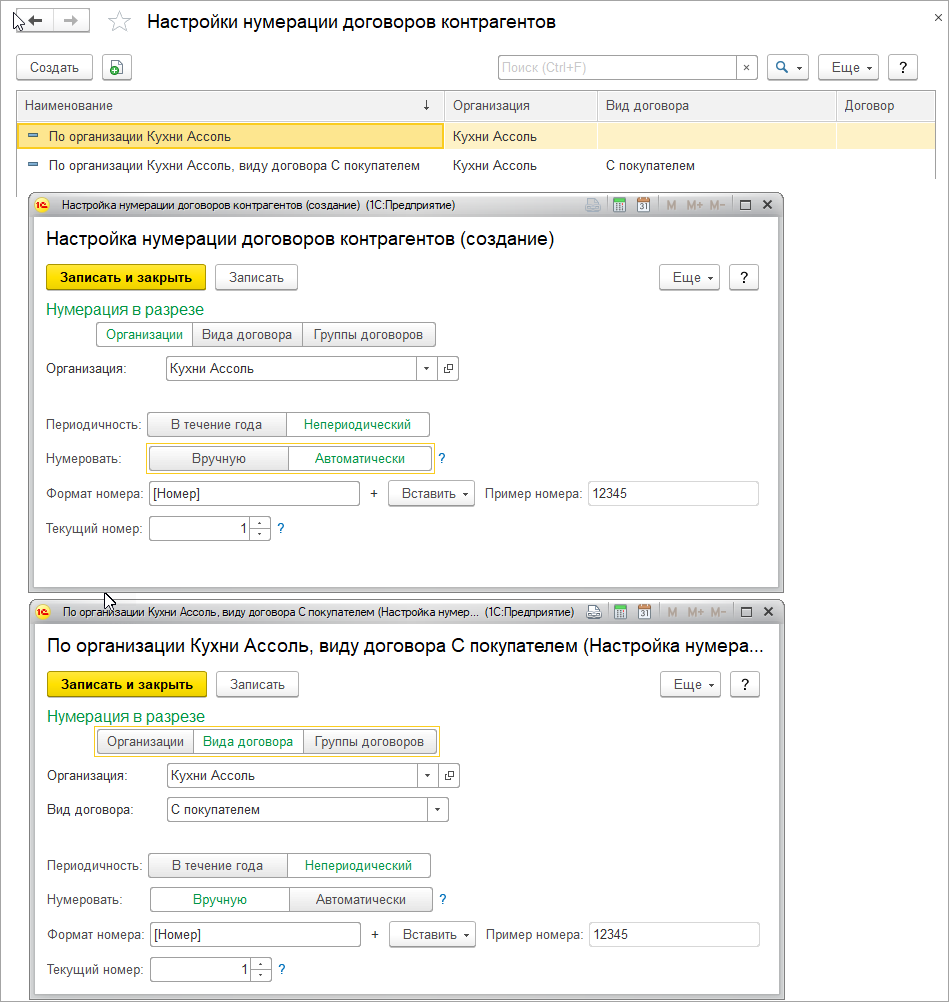Maximize the creation window

tap(745, 204)
